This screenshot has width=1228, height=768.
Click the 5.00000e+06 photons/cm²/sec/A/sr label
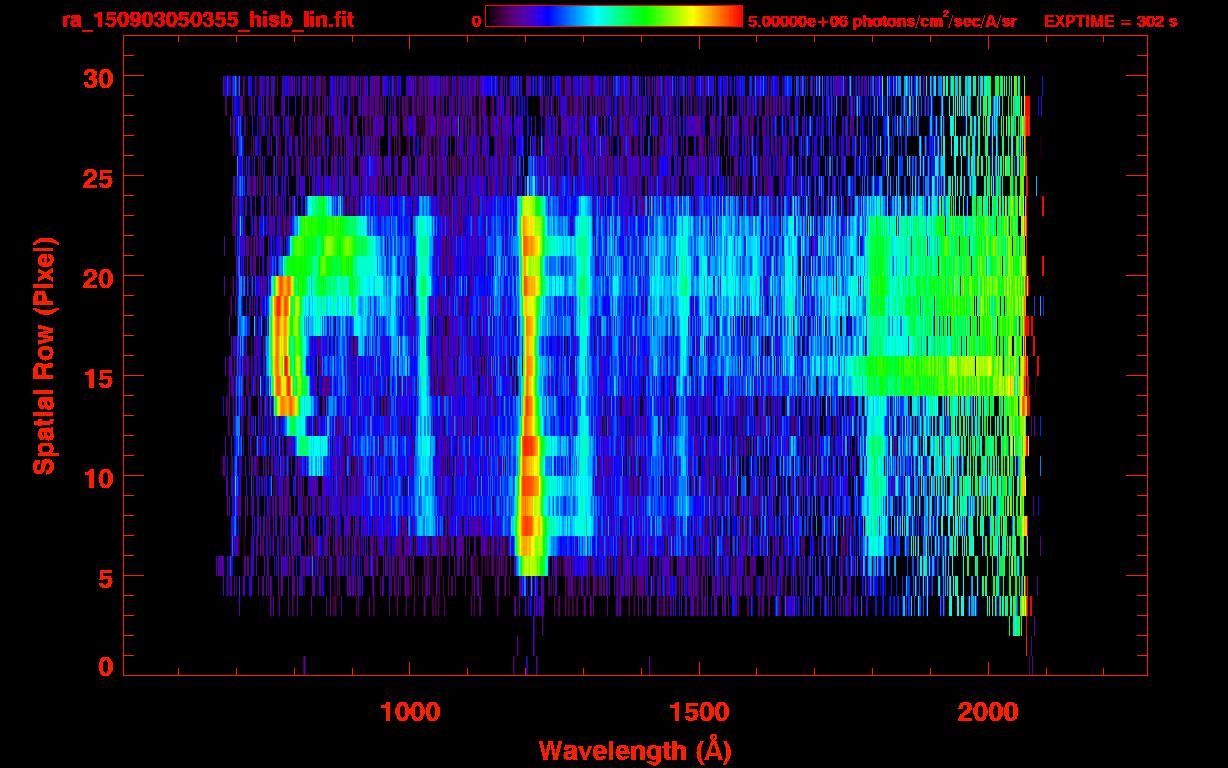[882, 20]
